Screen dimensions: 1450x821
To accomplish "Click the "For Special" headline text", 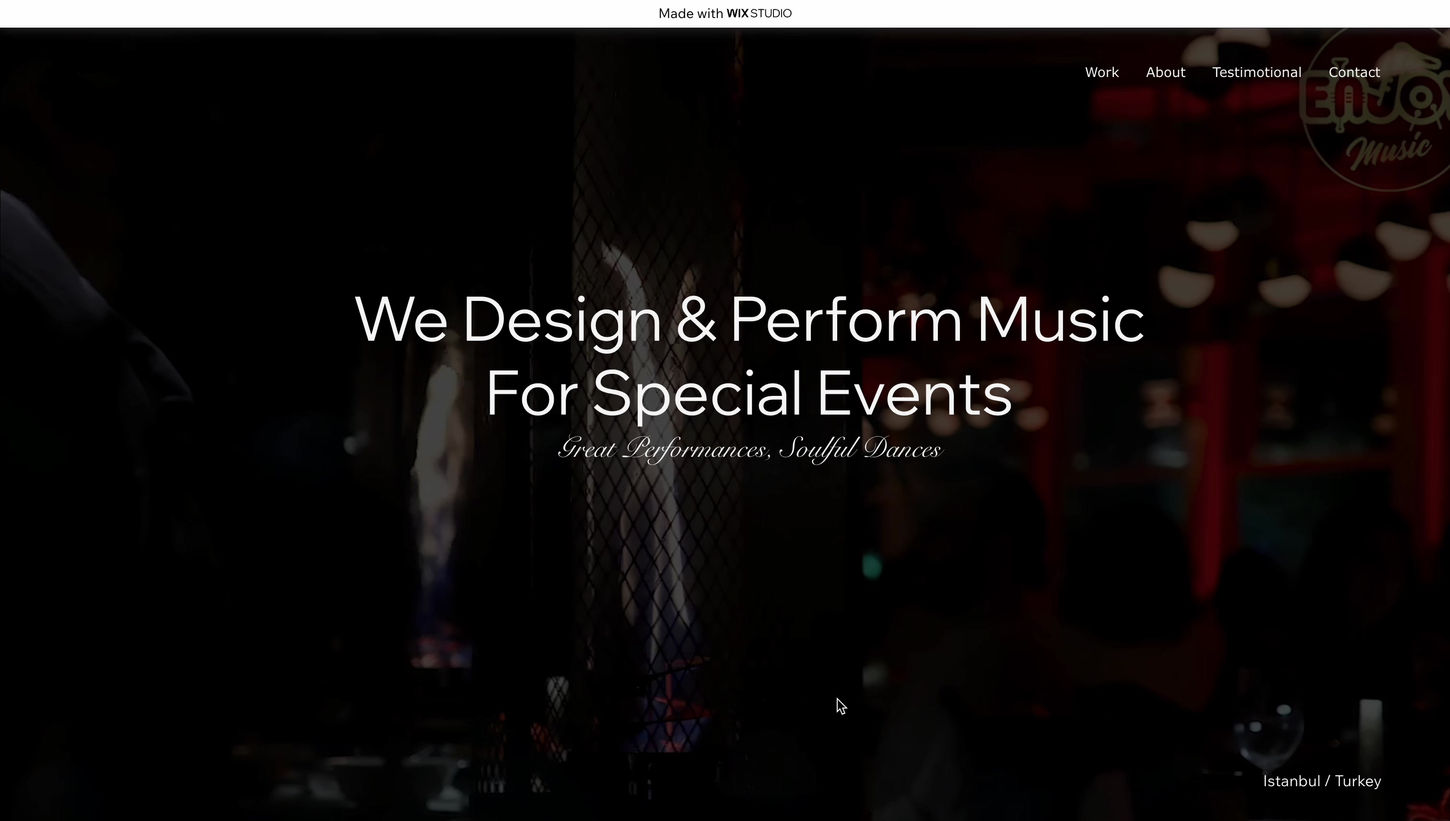I will click(644, 394).
